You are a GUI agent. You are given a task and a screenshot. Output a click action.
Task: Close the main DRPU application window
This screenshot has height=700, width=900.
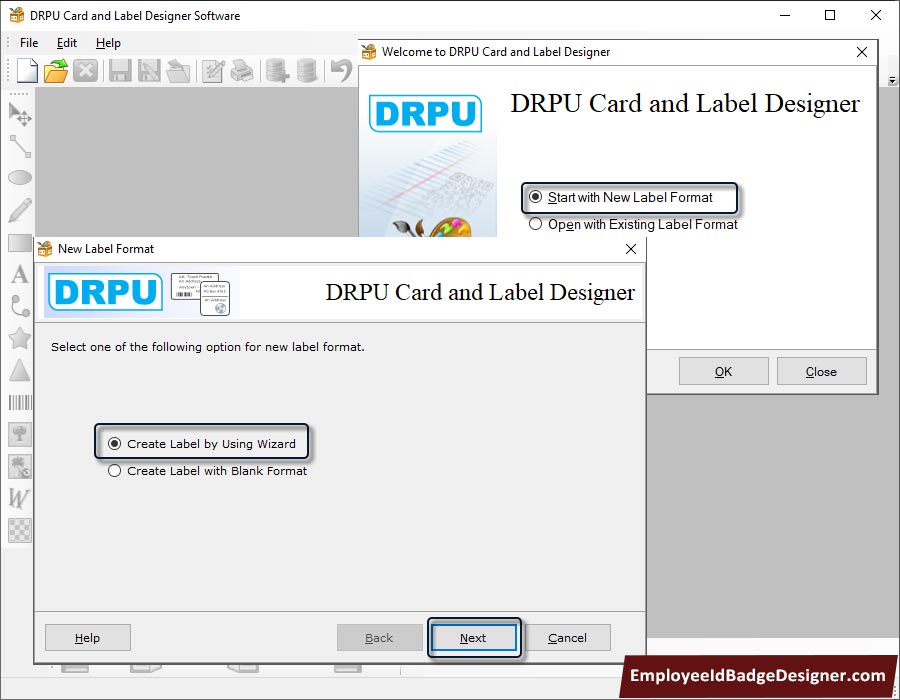[x=875, y=15]
